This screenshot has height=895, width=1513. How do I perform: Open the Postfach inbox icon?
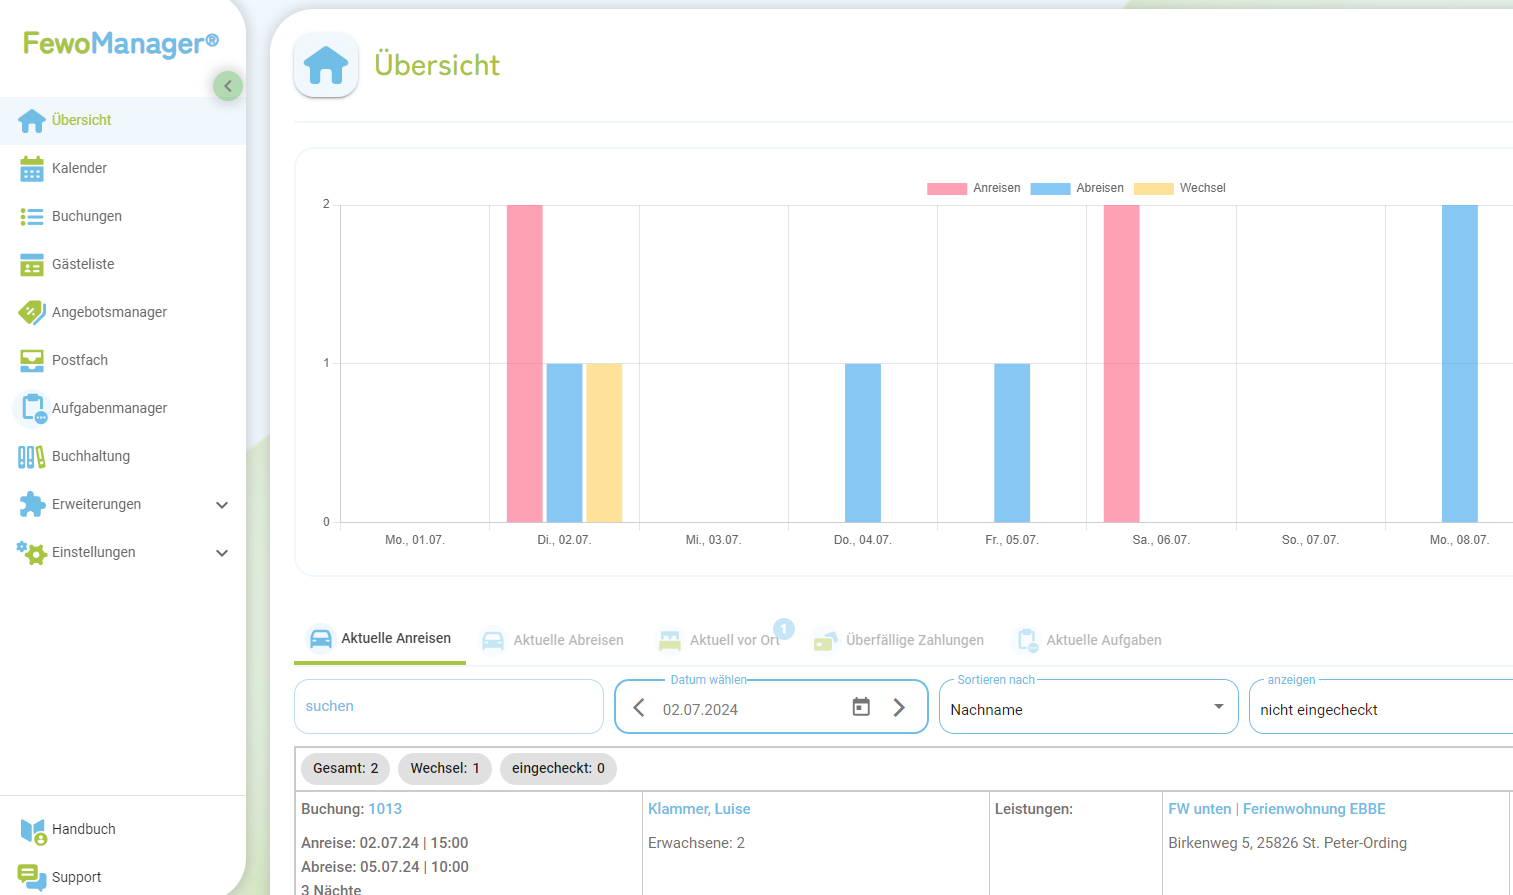point(32,361)
